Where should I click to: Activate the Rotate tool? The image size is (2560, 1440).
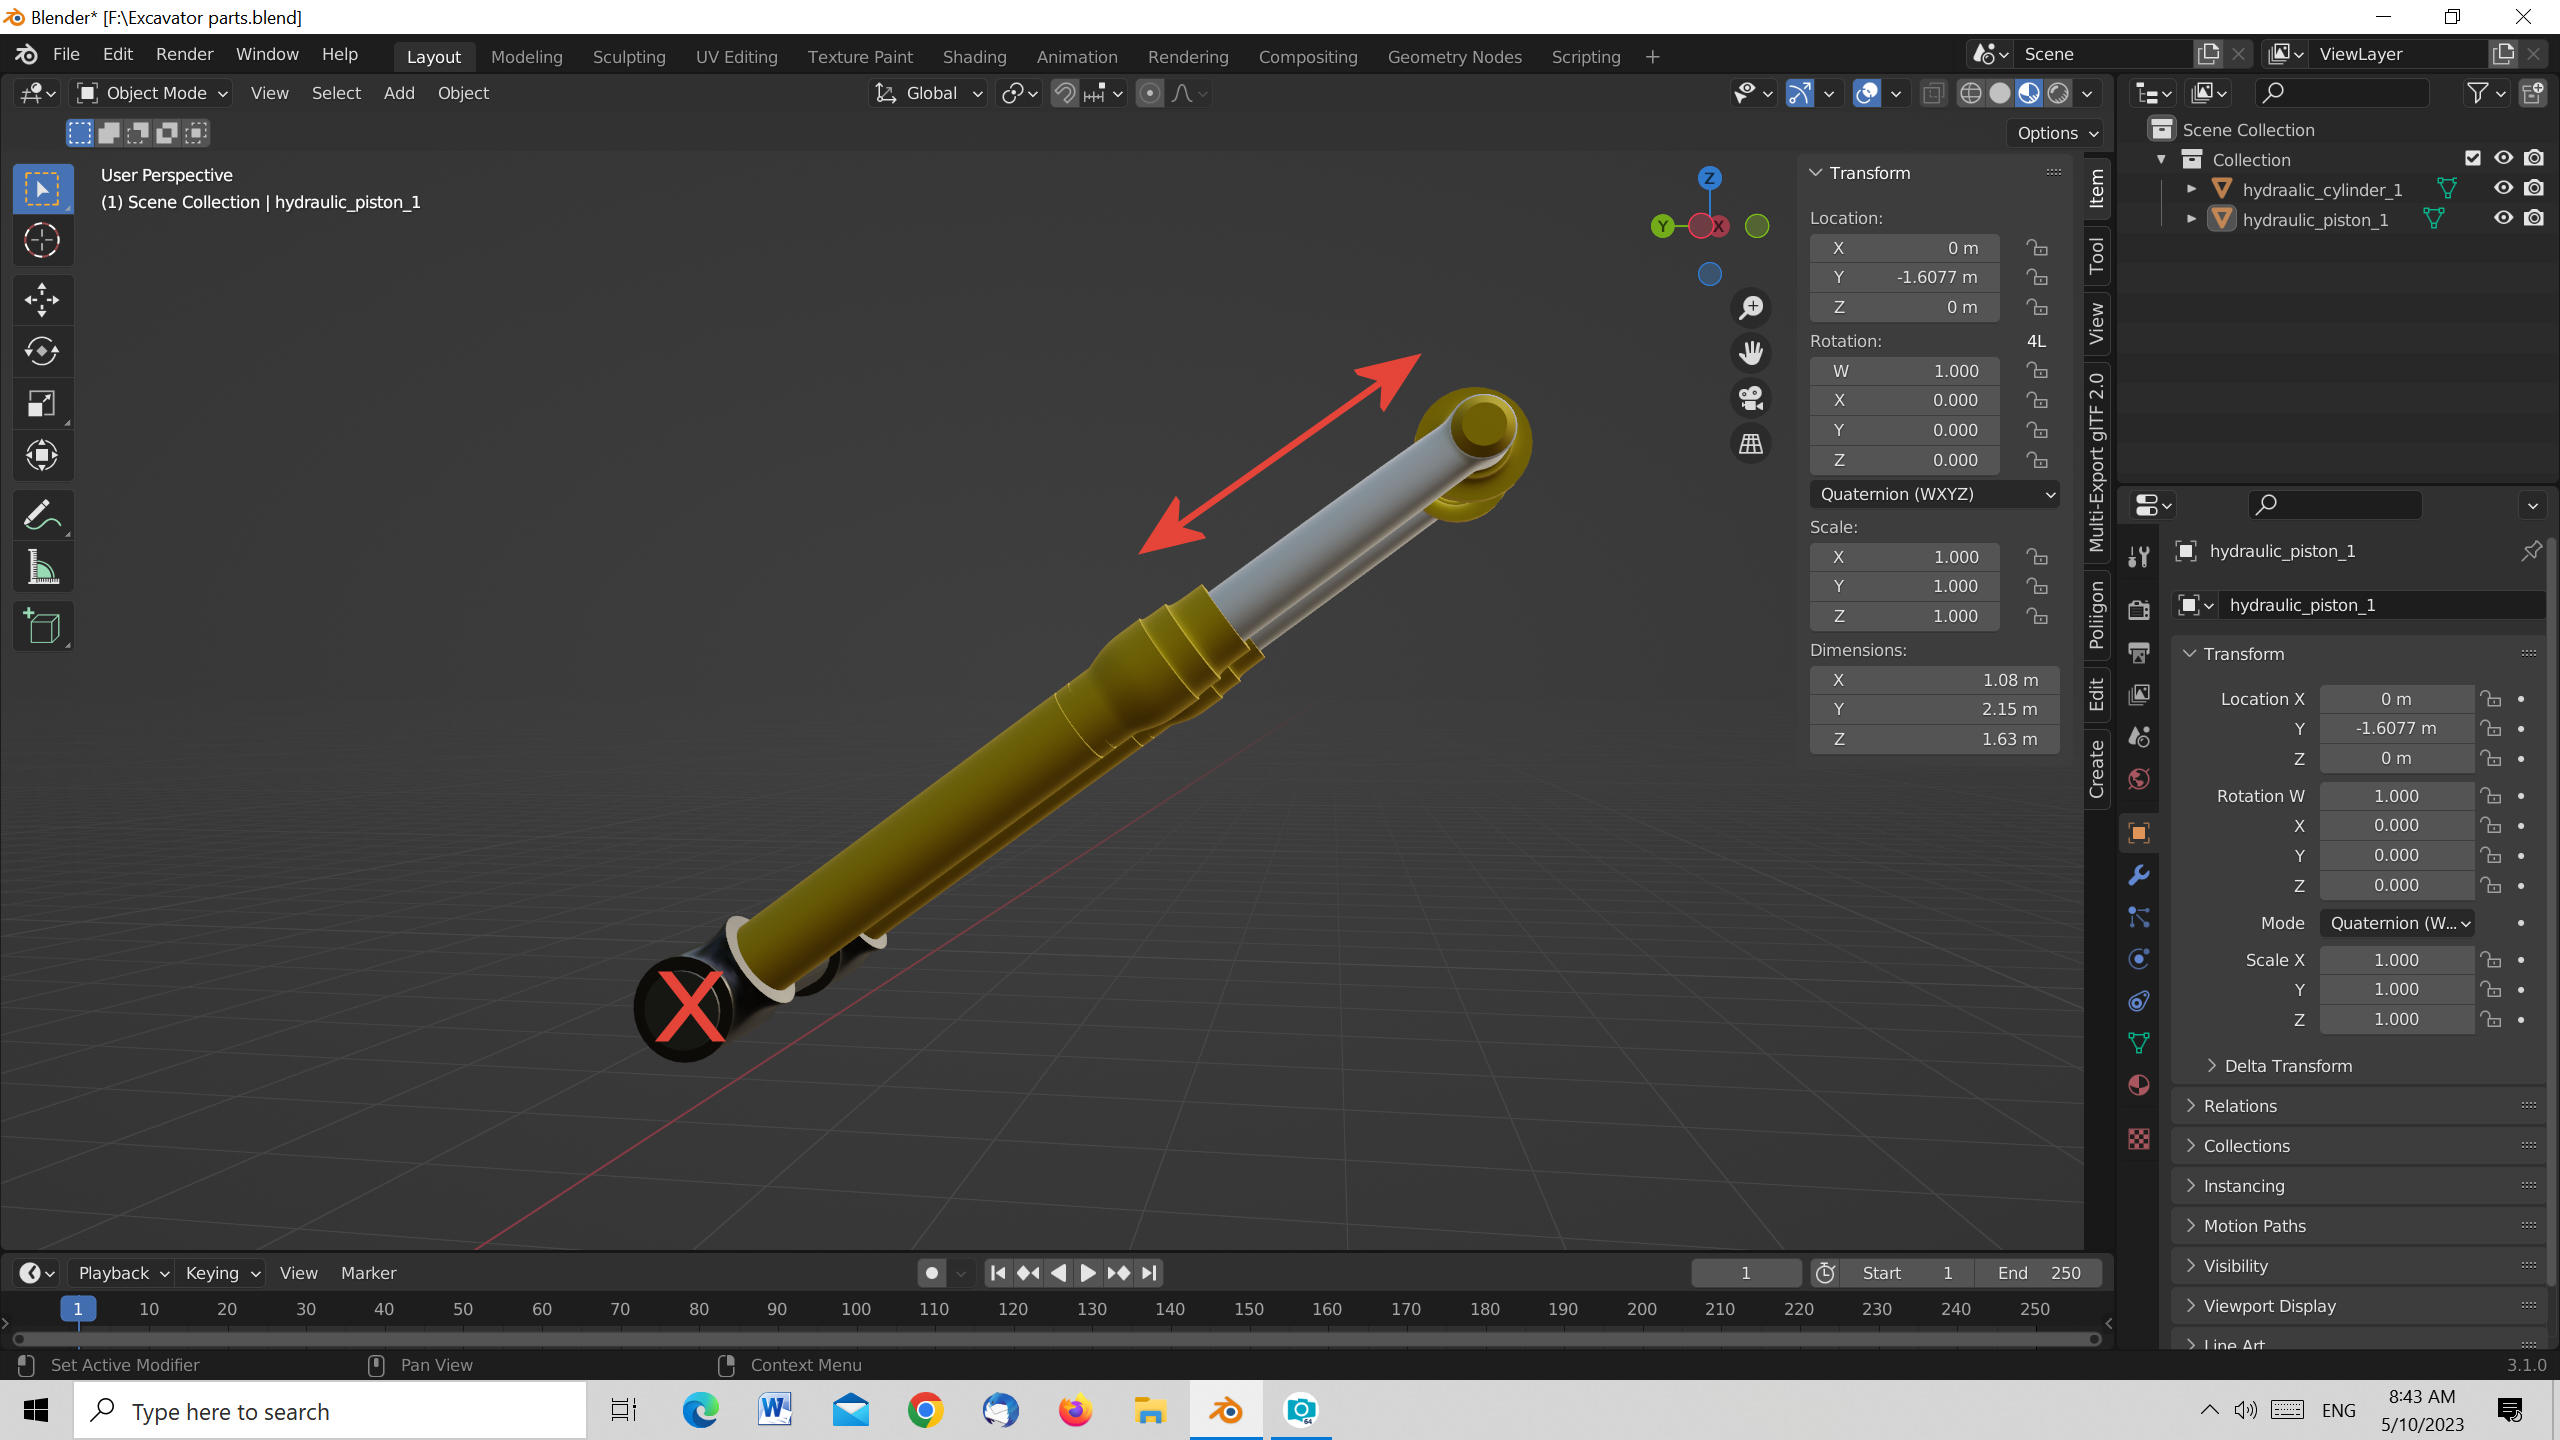tap(42, 352)
